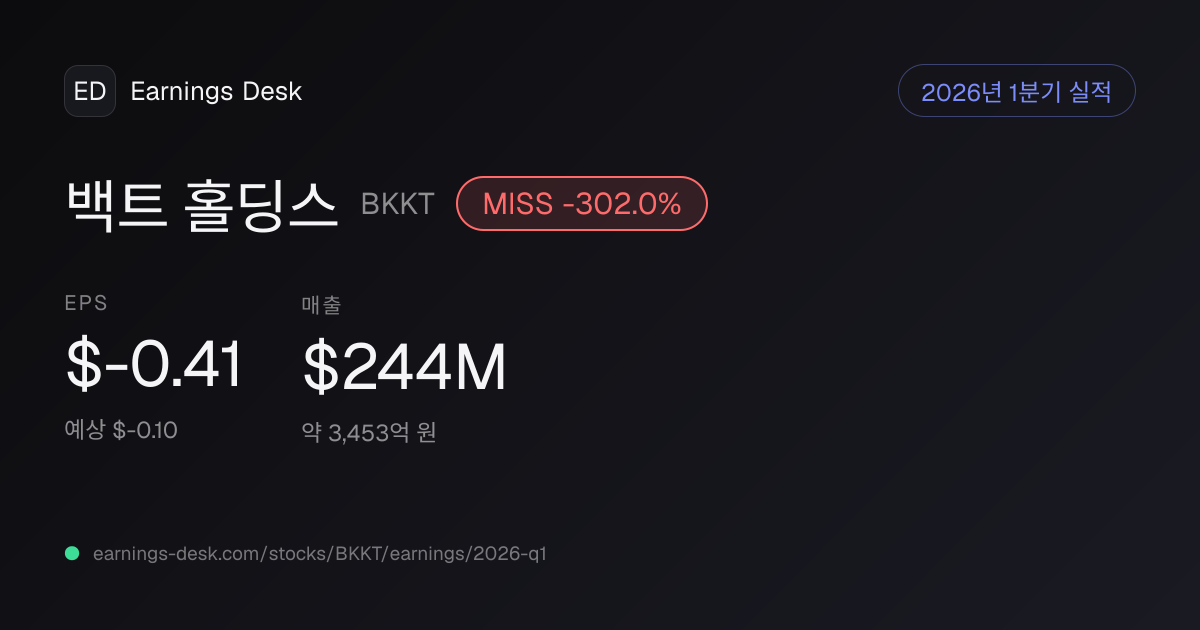
Task: Click the 예상 estimate label
Action: 85,431
